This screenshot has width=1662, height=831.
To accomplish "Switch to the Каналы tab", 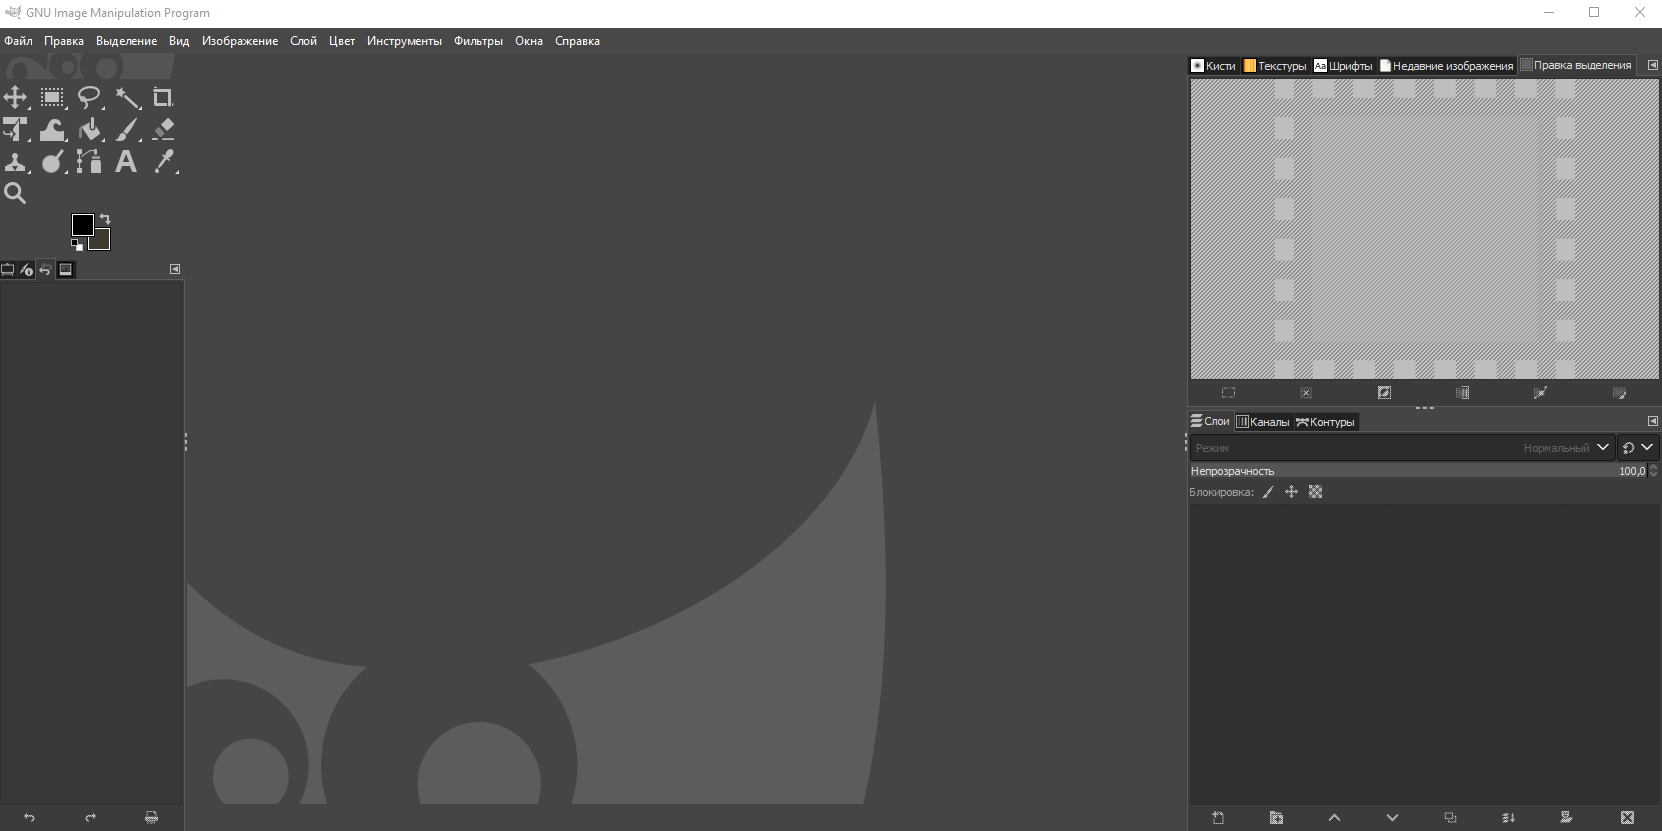I will [1263, 422].
